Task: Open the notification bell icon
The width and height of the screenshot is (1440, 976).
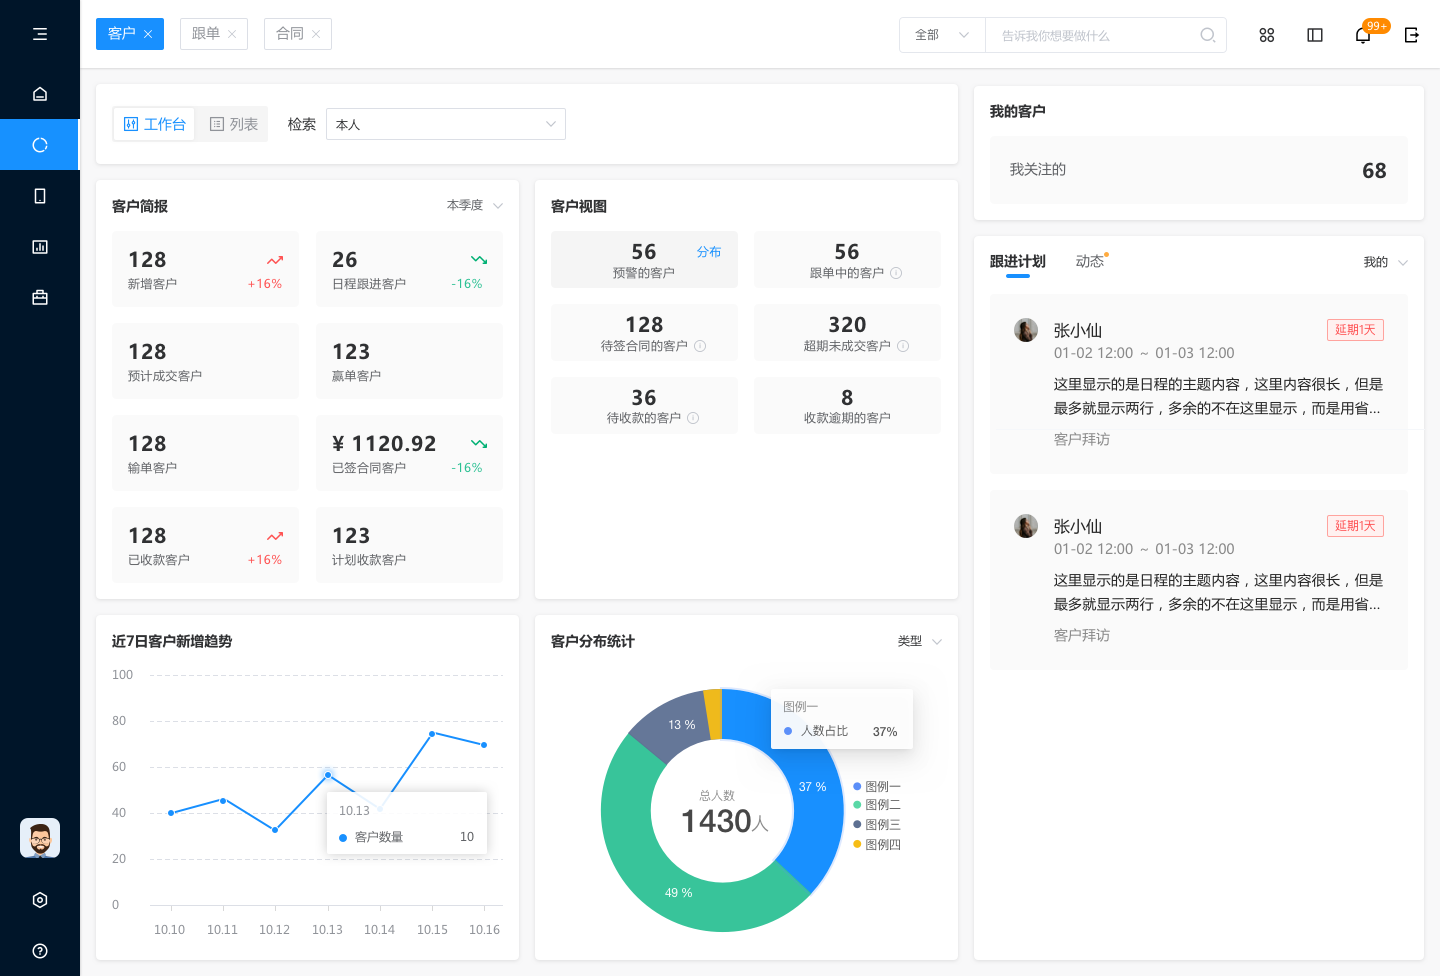Action: [1362, 35]
